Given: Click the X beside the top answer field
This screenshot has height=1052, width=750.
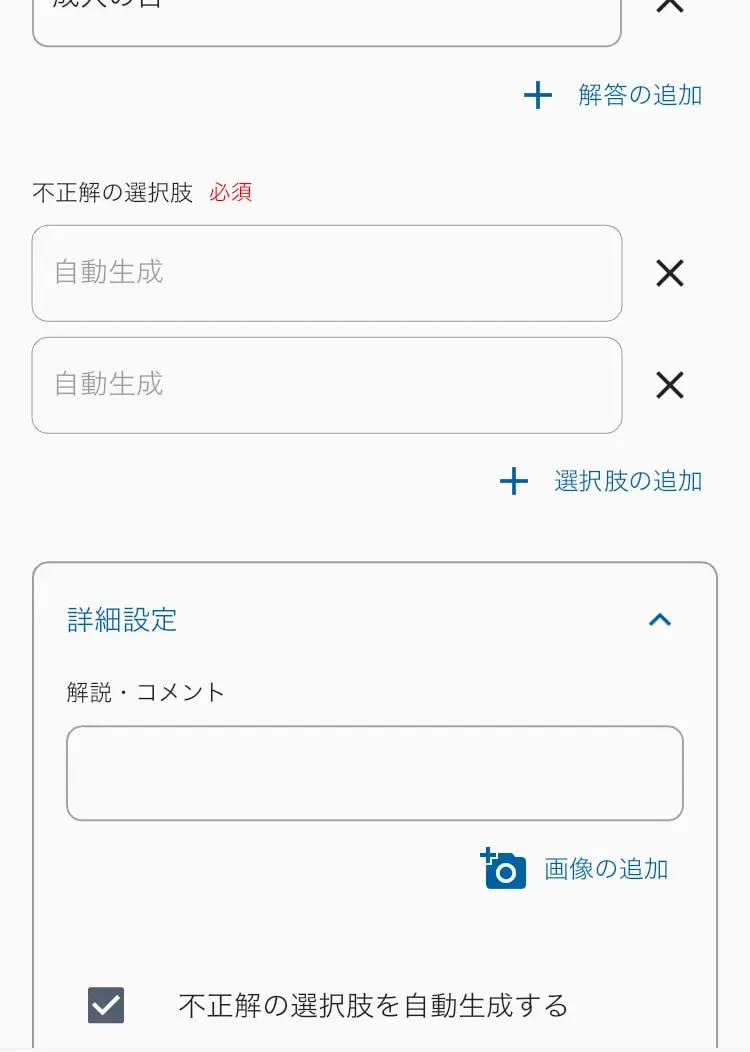Looking at the screenshot, I should tap(669, 6).
